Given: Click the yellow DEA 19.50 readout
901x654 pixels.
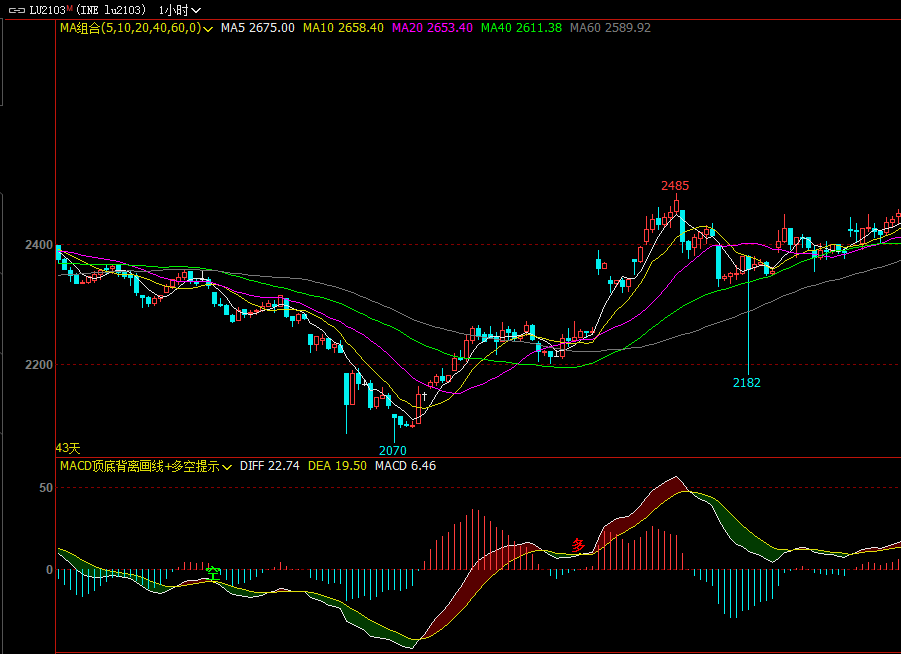Looking at the screenshot, I should 337,466.
